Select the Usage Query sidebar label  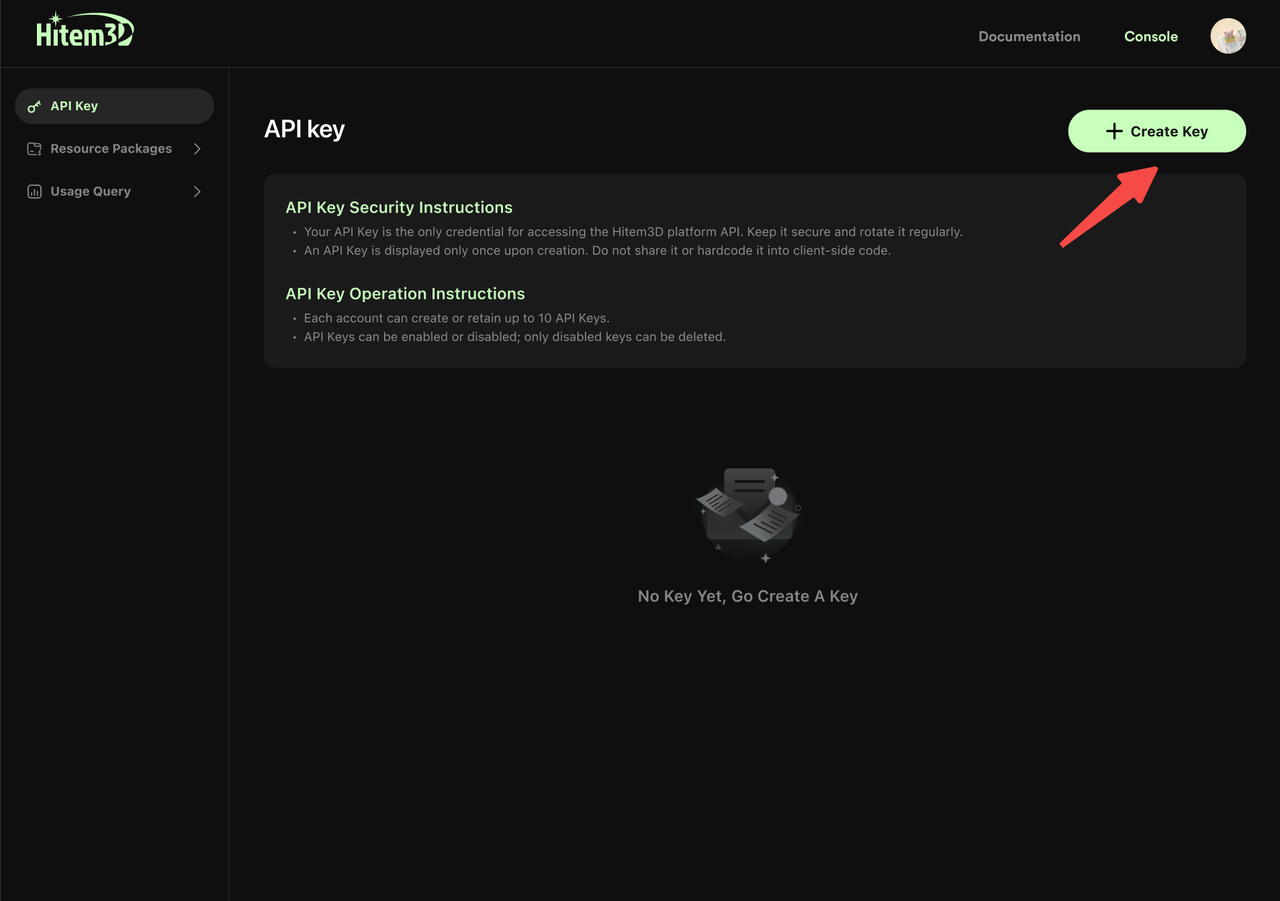coord(91,192)
